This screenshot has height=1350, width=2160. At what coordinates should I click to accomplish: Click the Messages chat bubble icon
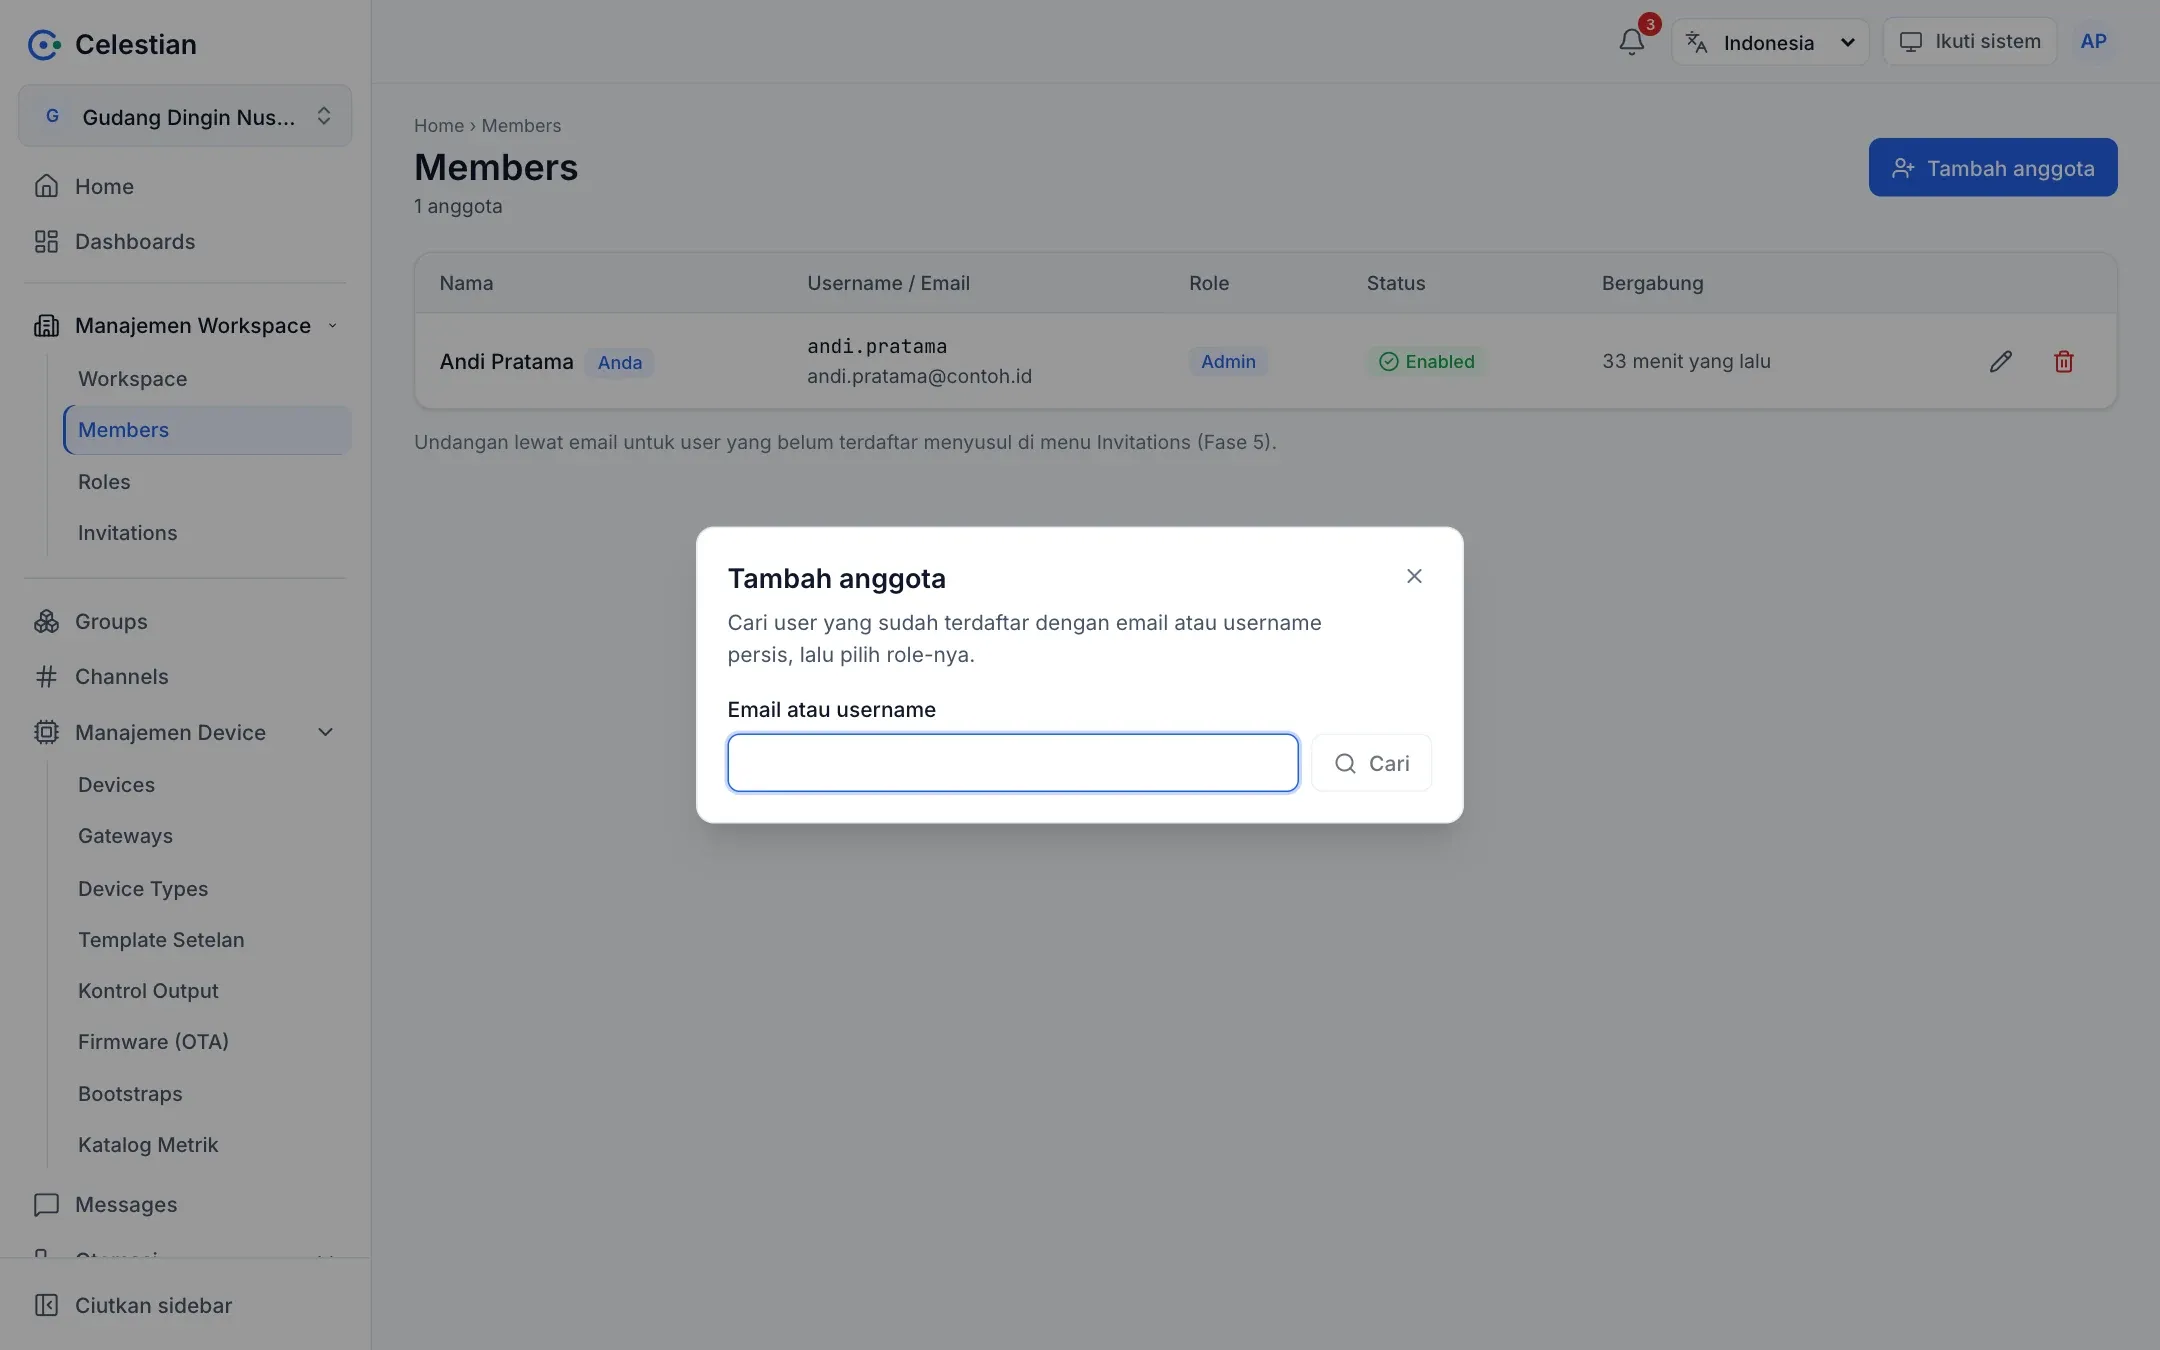(46, 1205)
